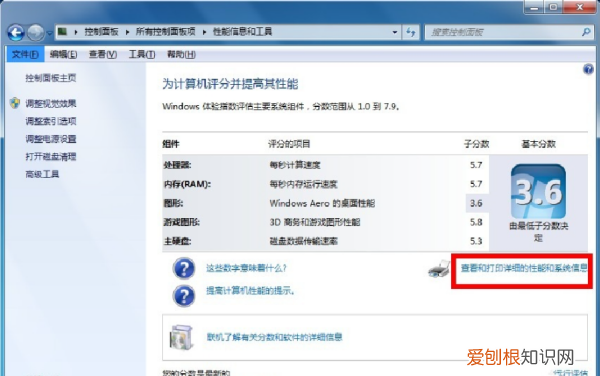Click the question icon beside 提高计算机性能的提示
The height and width of the screenshot is (376, 600).
[184, 296]
